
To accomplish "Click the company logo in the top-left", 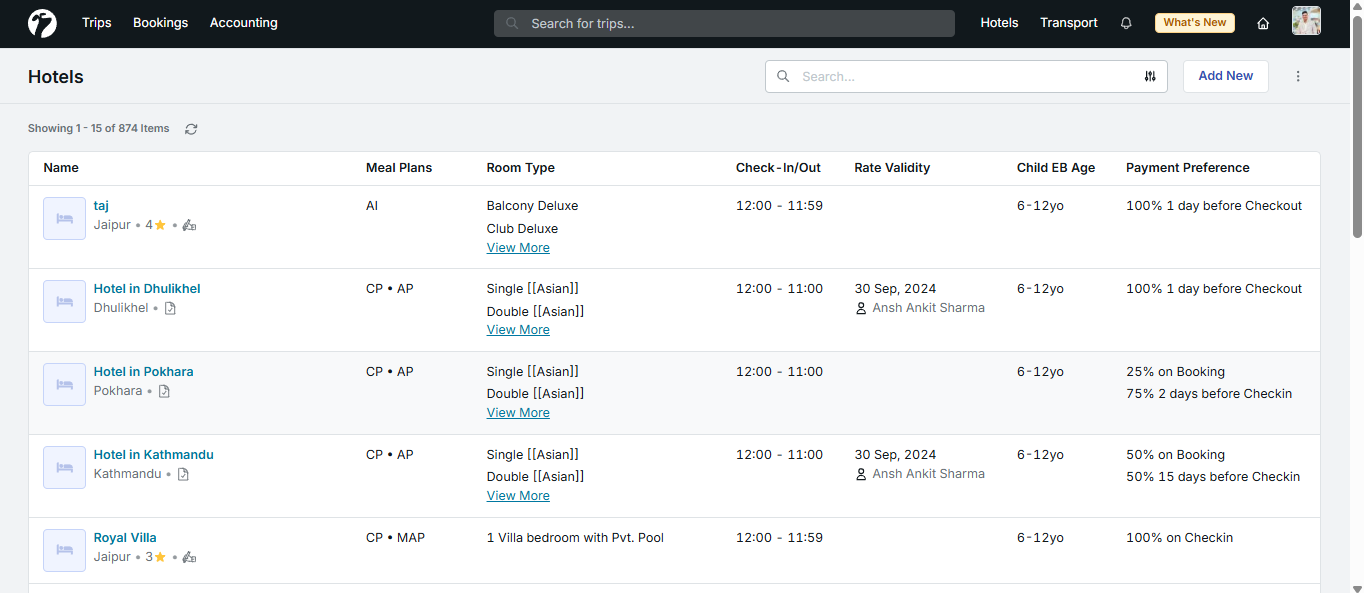I will pyautogui.click(x=41, y=22).
